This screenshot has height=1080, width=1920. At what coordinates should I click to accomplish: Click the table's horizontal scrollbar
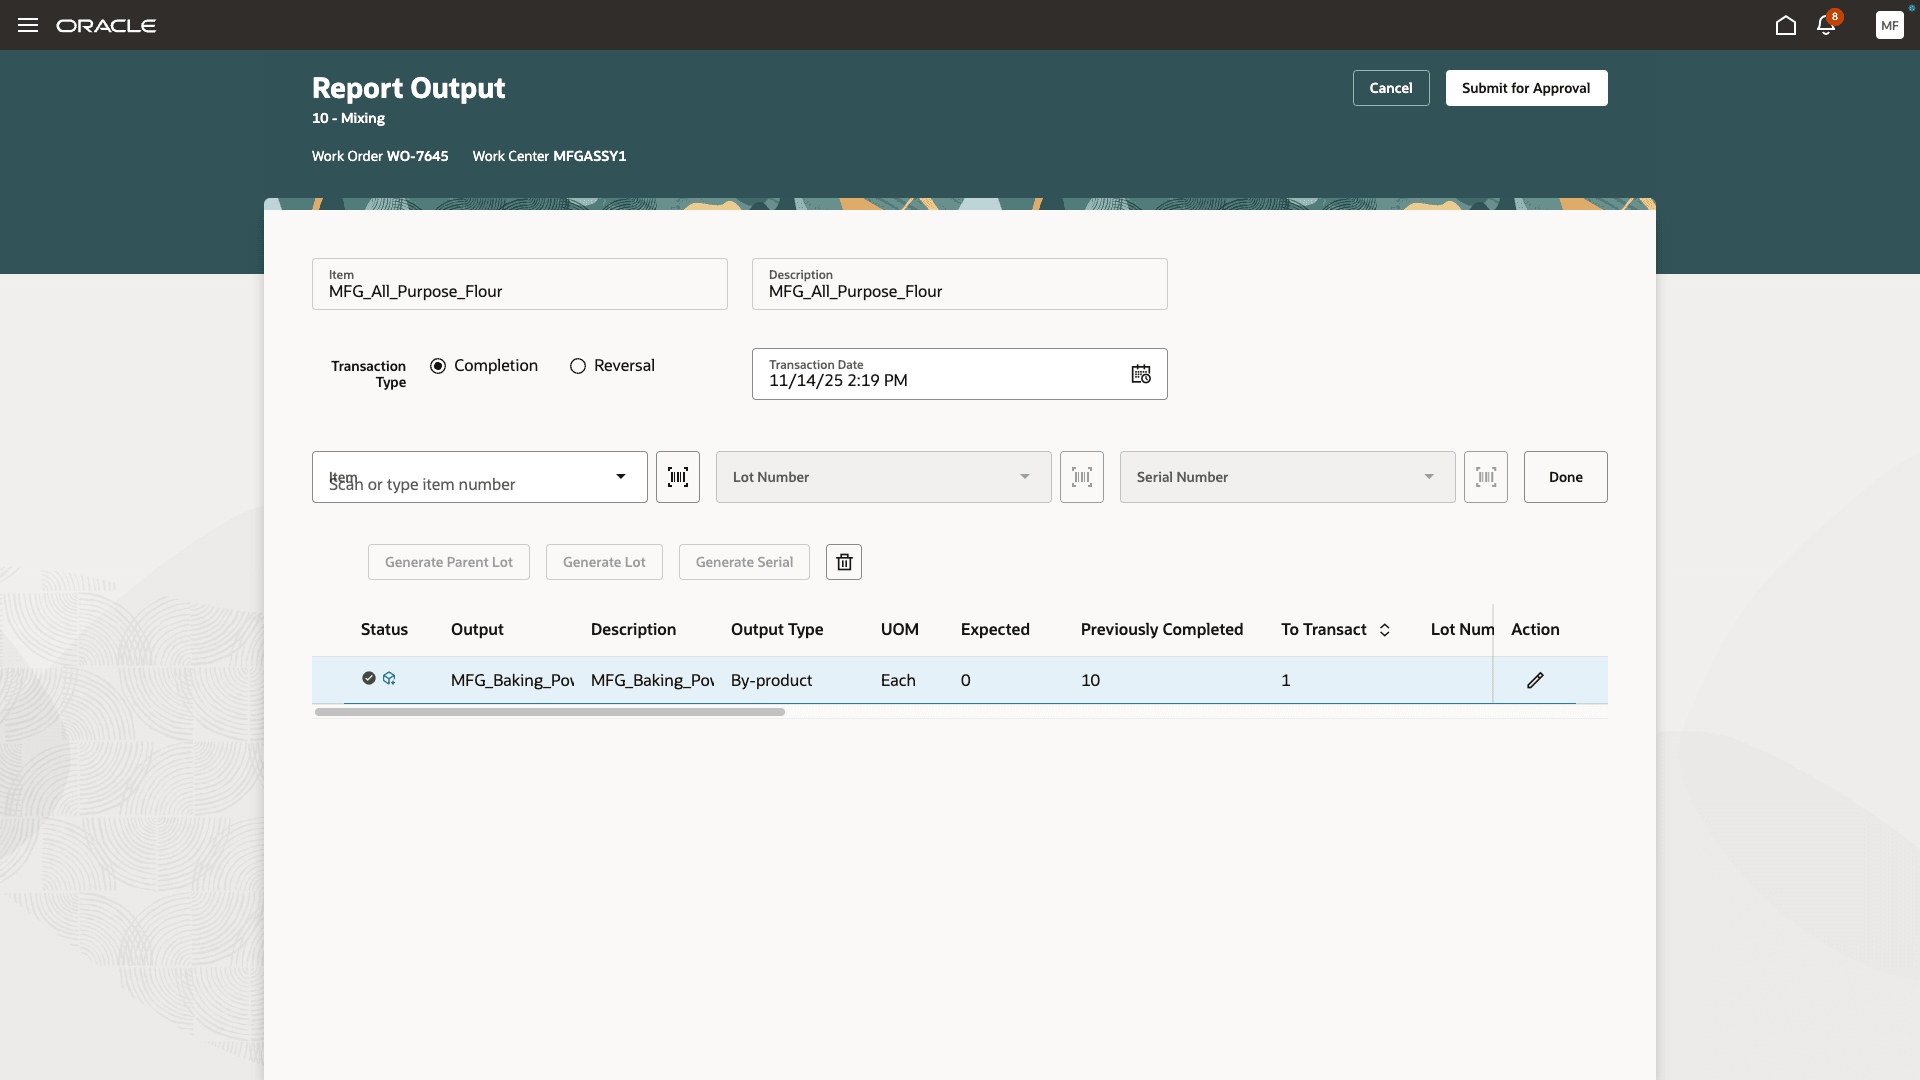pyautogui.click(x=550, y=712)
